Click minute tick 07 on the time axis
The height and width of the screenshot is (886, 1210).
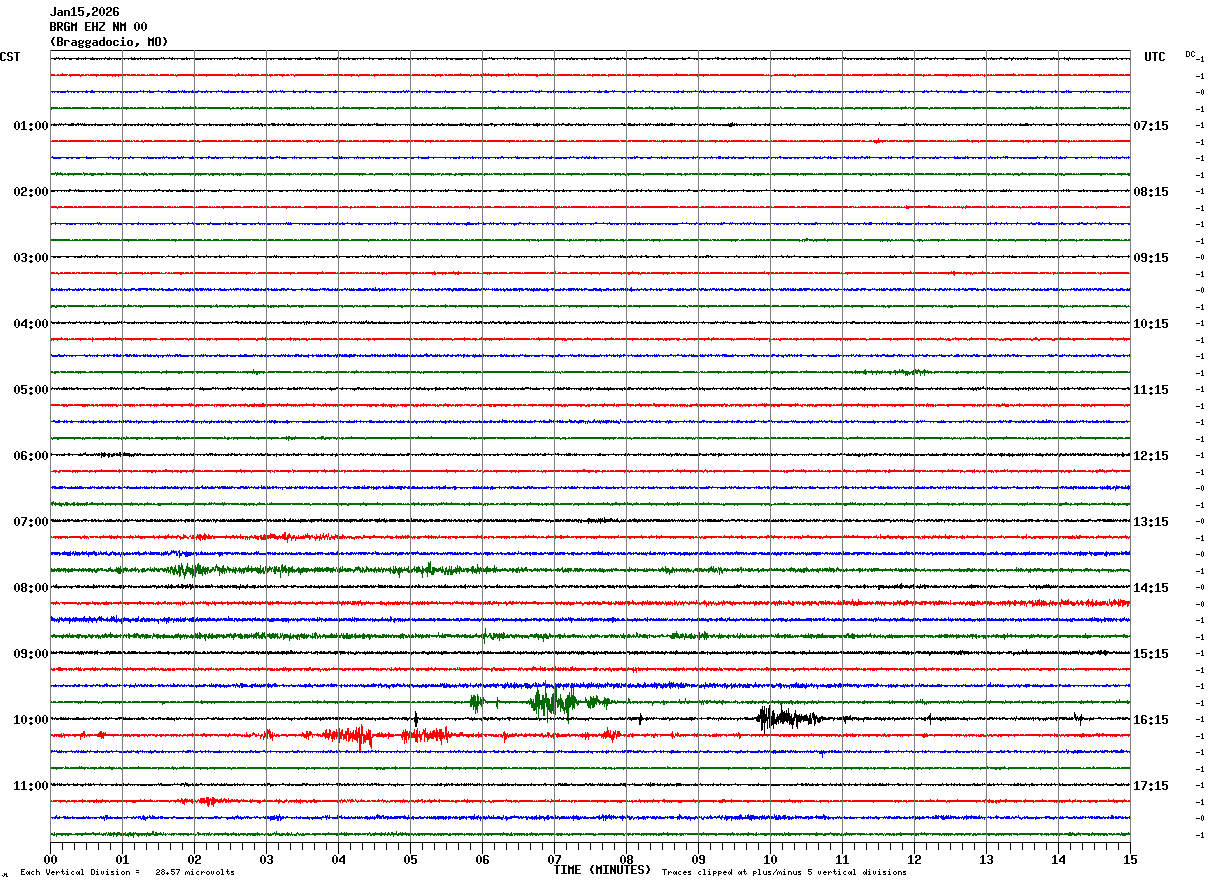click(x=555, y=859)
